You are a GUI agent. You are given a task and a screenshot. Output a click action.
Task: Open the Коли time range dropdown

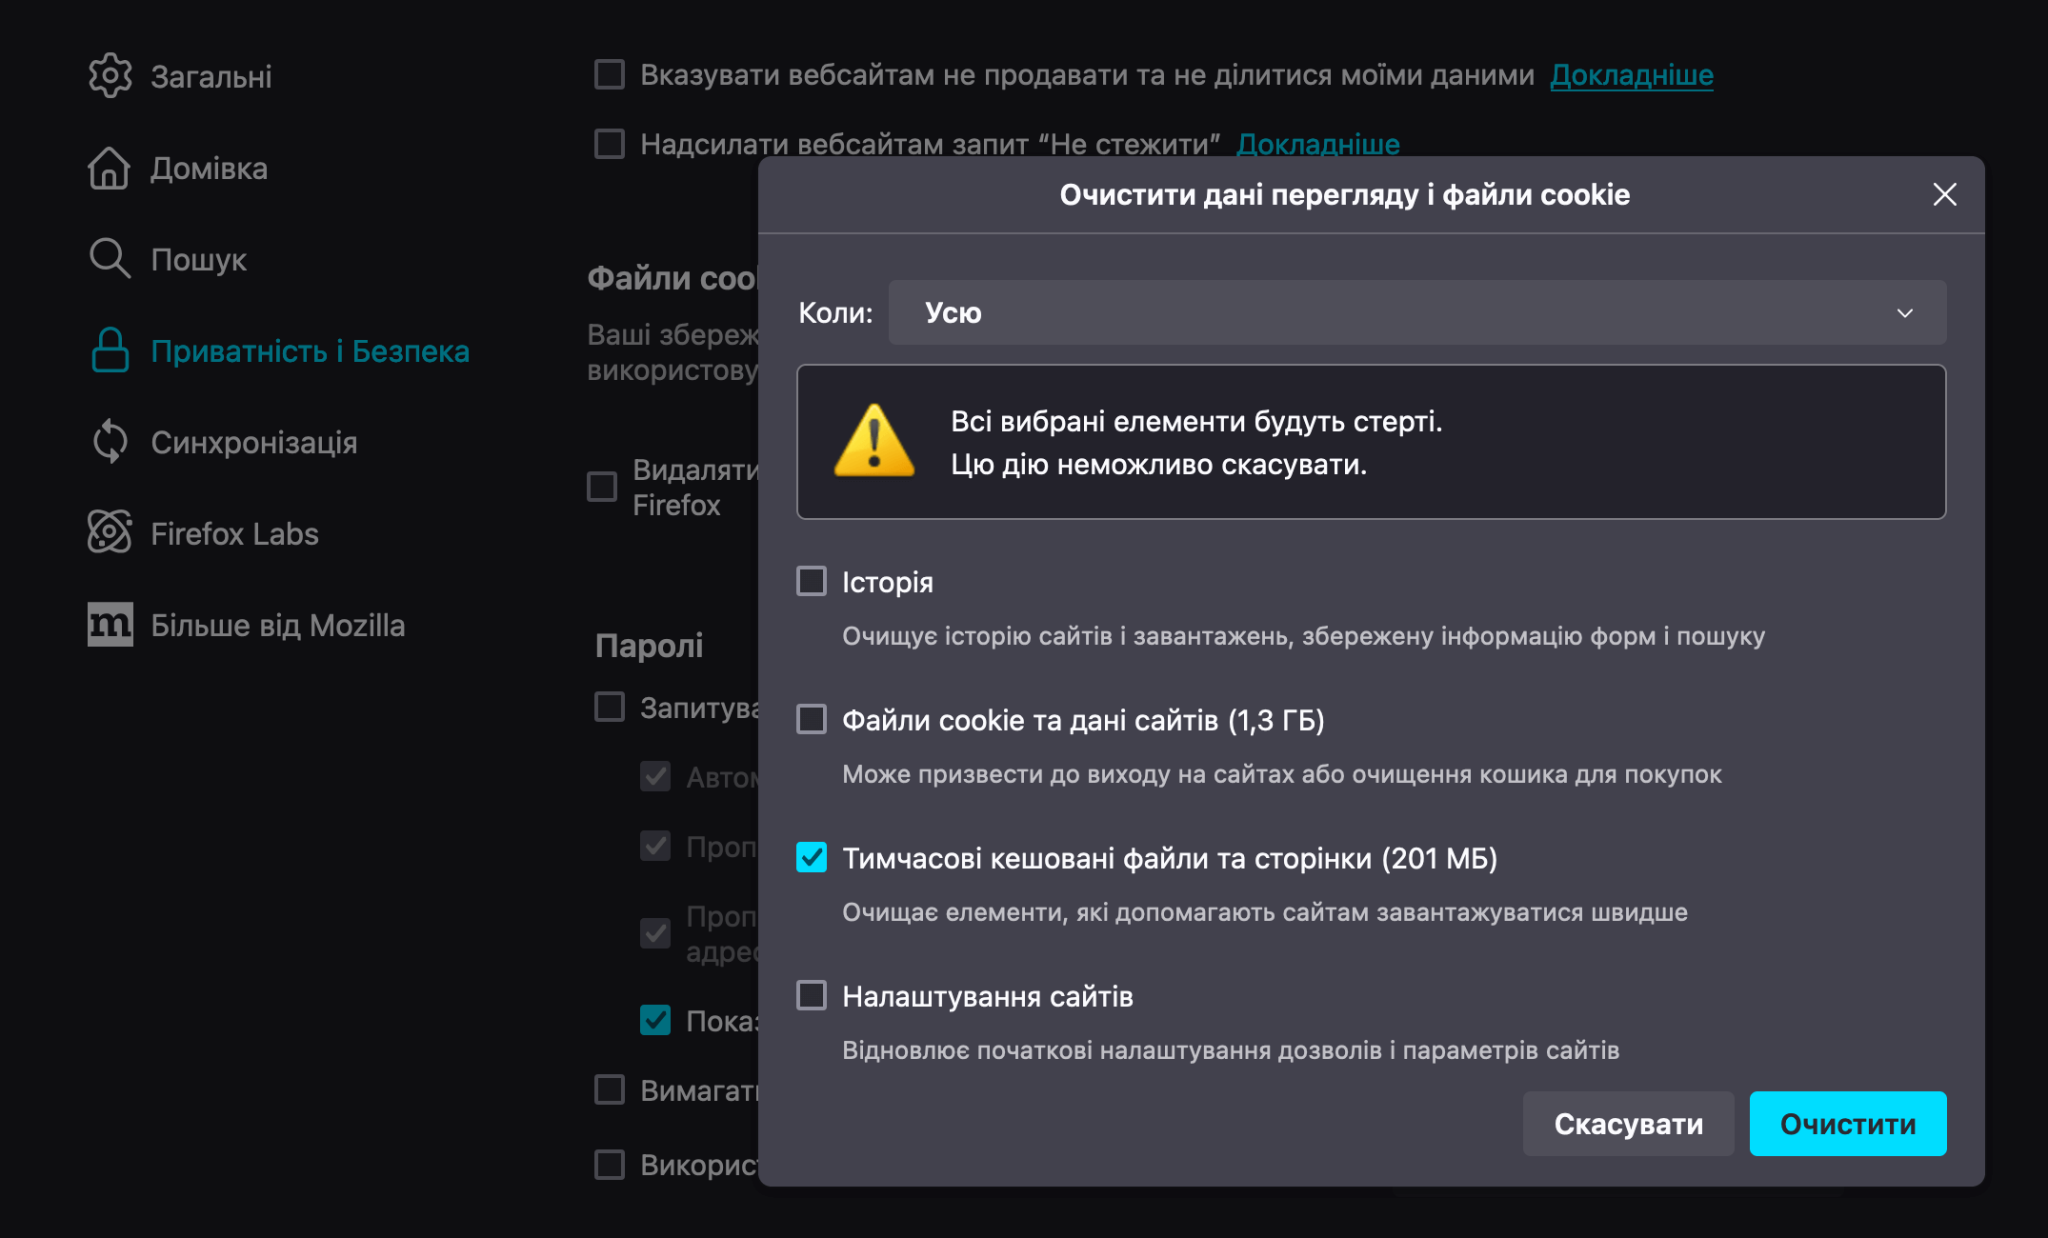1416,312
